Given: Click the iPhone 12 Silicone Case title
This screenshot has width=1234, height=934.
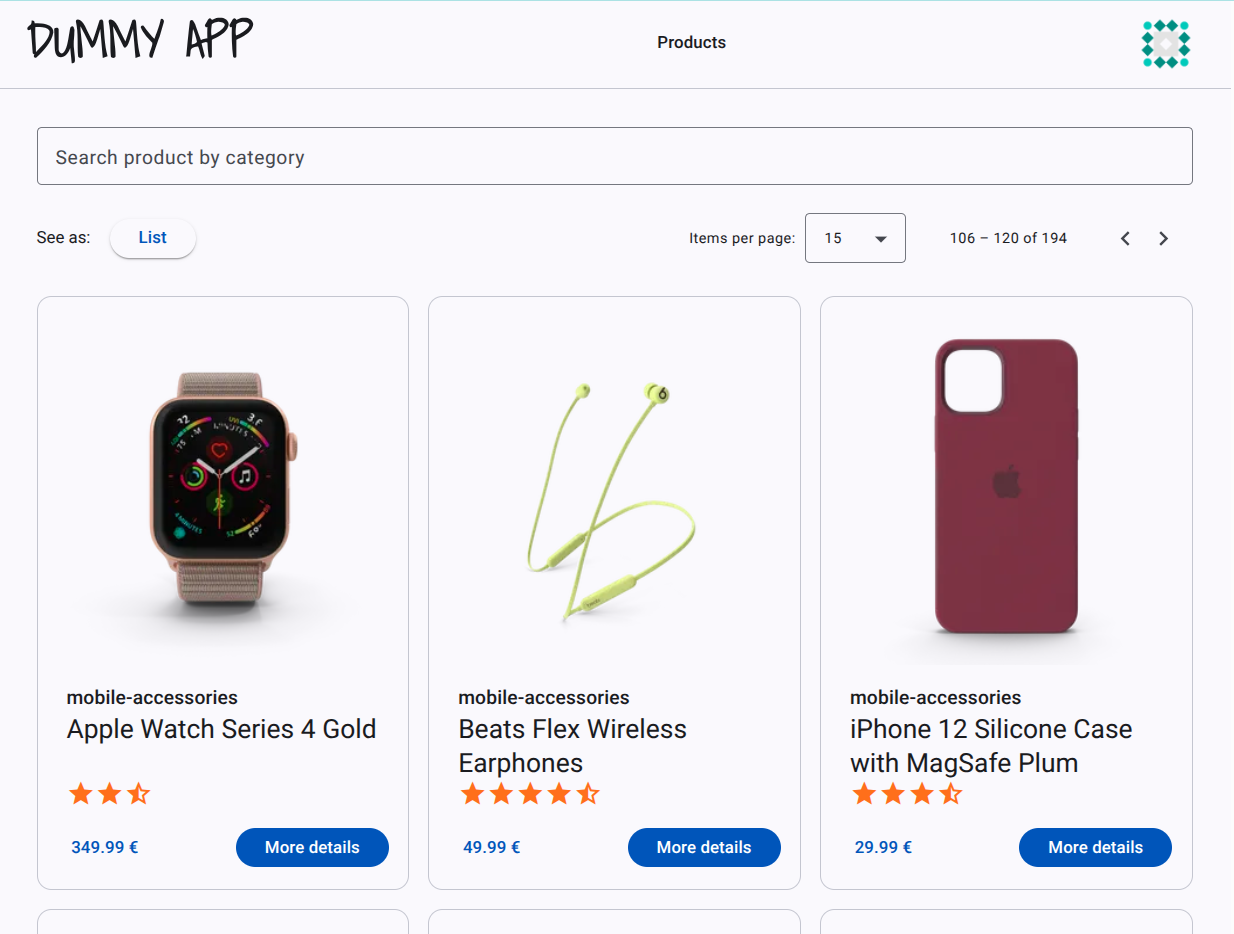Looking at the screenshot, I should (x=990, y=745).
